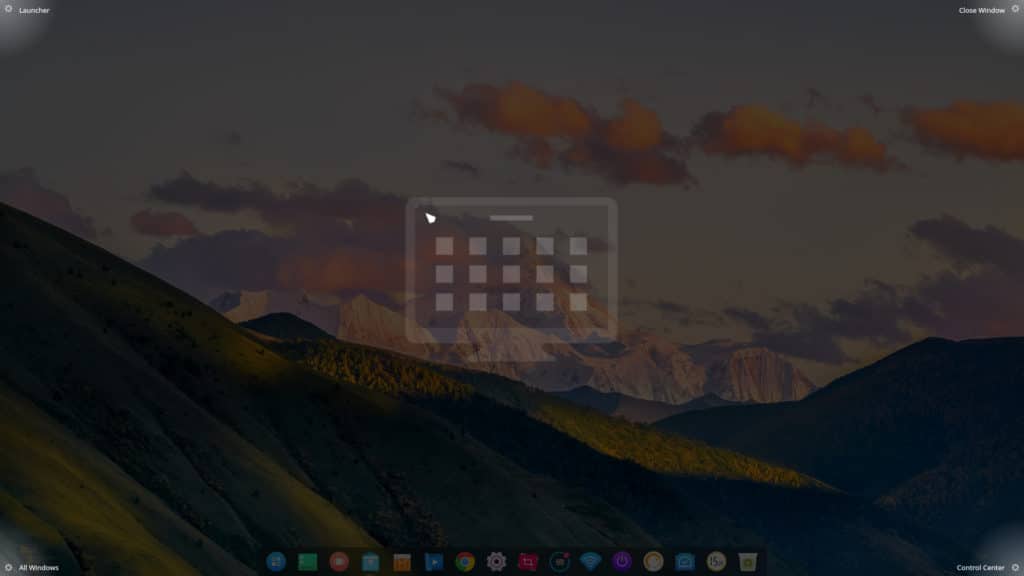Open settings gear beside Close Window corner
1024x576 pixels.
pyautogui.click(x=1015, y=9)
